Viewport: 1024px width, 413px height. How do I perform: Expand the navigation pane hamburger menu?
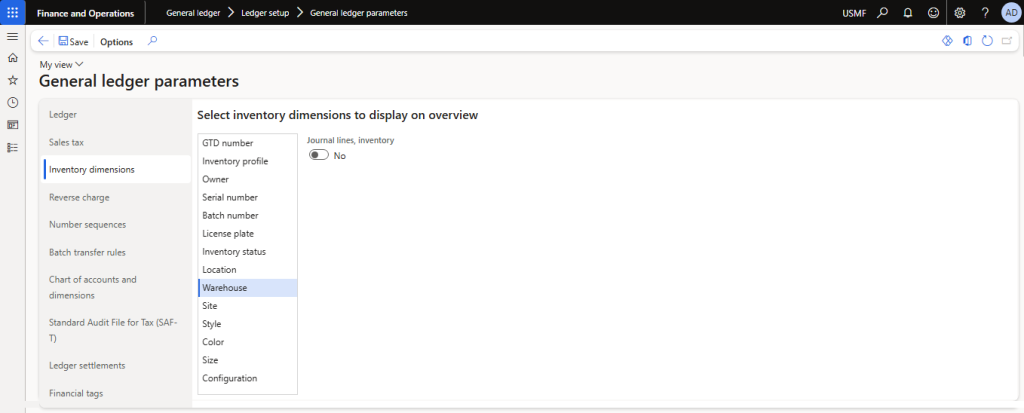(x=12, y=36)
